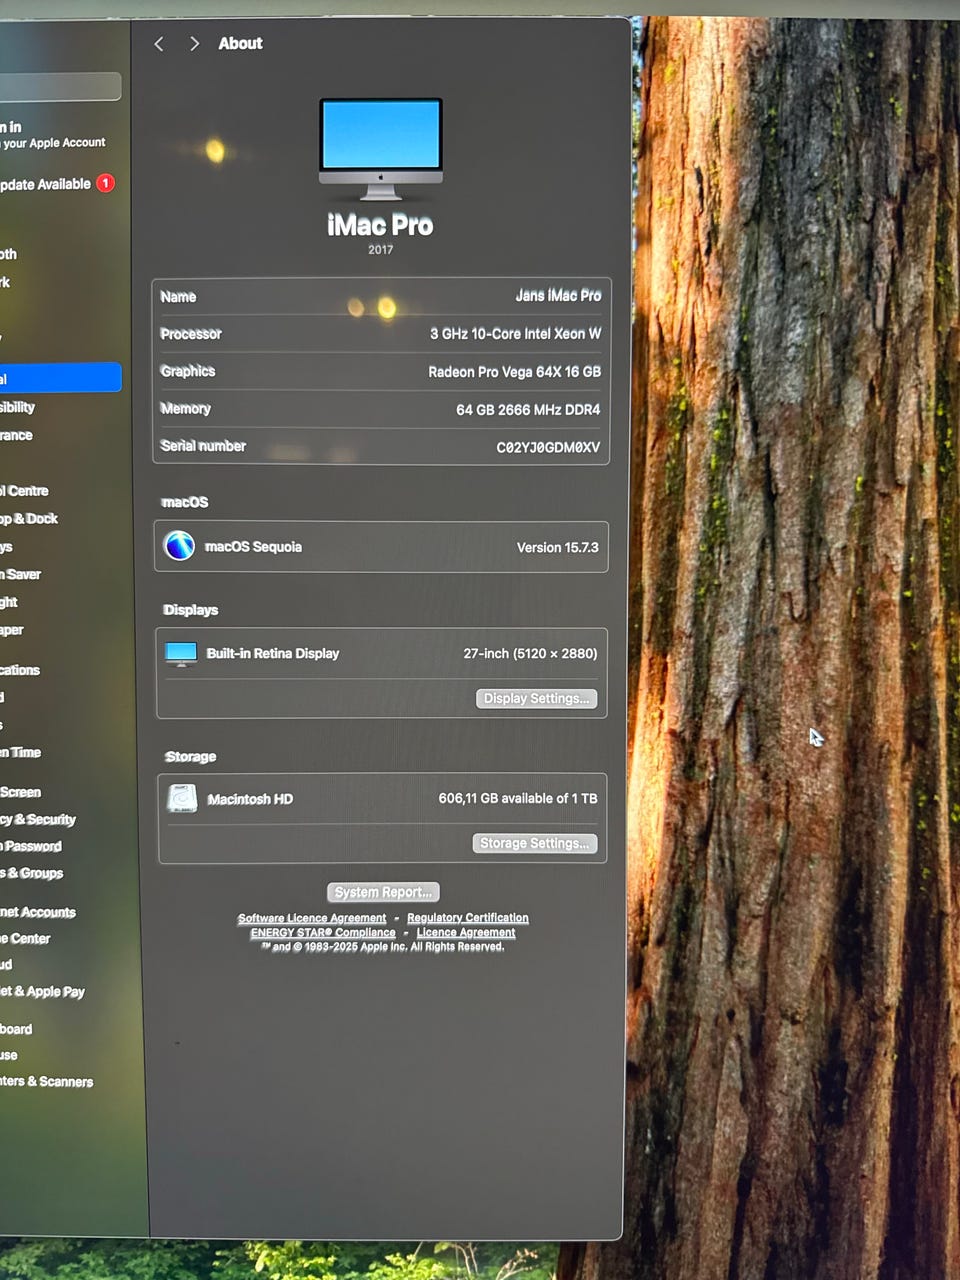Open Storage Settings

pyautogui.click(x=535, y=843)
